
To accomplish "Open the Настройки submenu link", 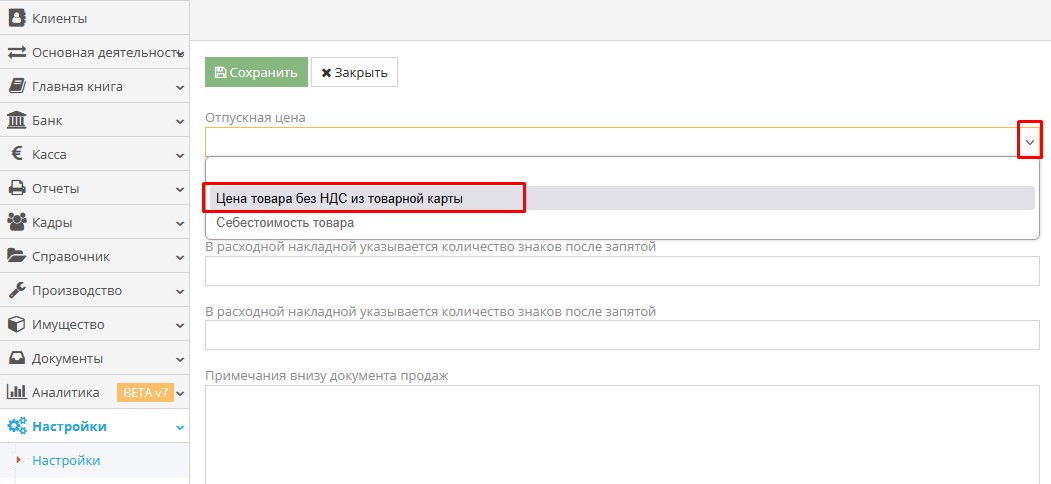I will coord(66,461).
